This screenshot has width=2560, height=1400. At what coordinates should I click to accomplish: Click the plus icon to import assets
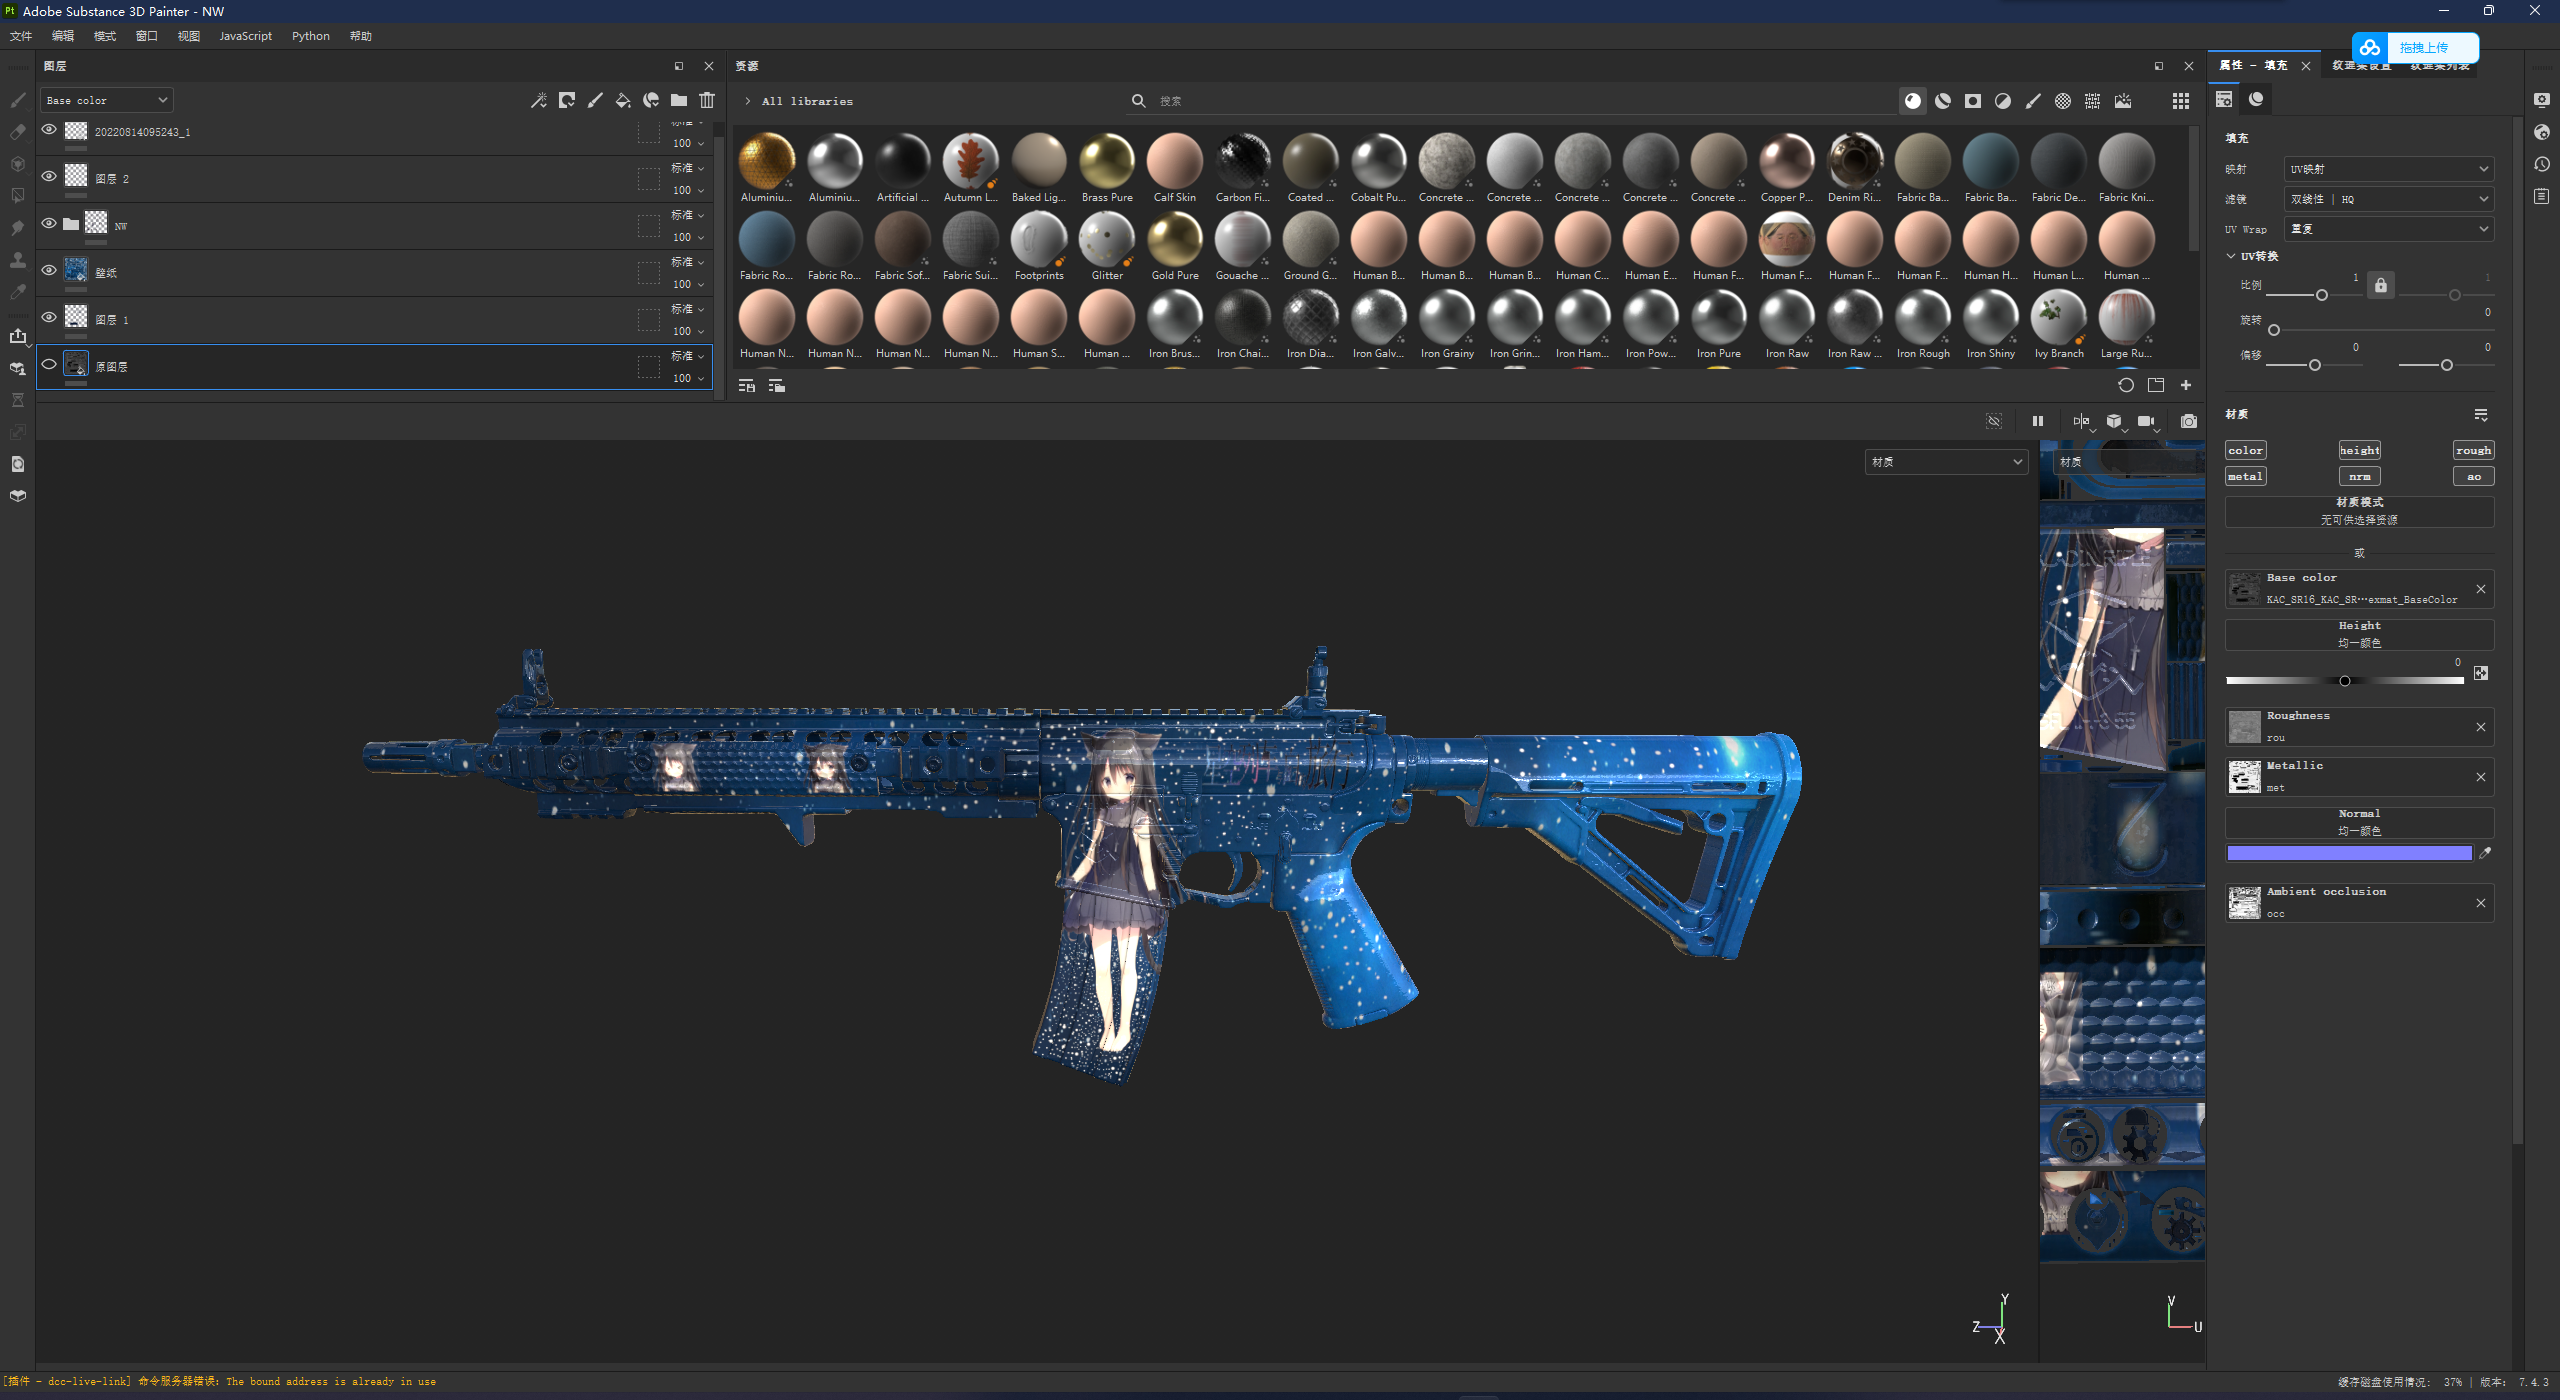2186,385
